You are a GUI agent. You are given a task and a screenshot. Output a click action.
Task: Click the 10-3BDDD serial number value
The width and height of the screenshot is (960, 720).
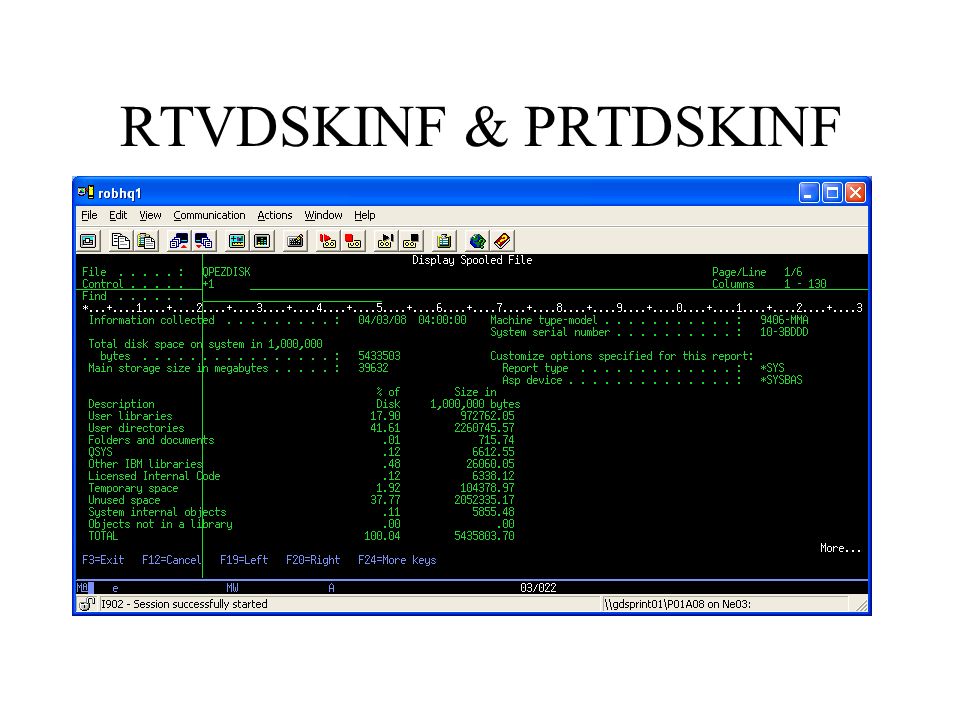tap(784, 332)
